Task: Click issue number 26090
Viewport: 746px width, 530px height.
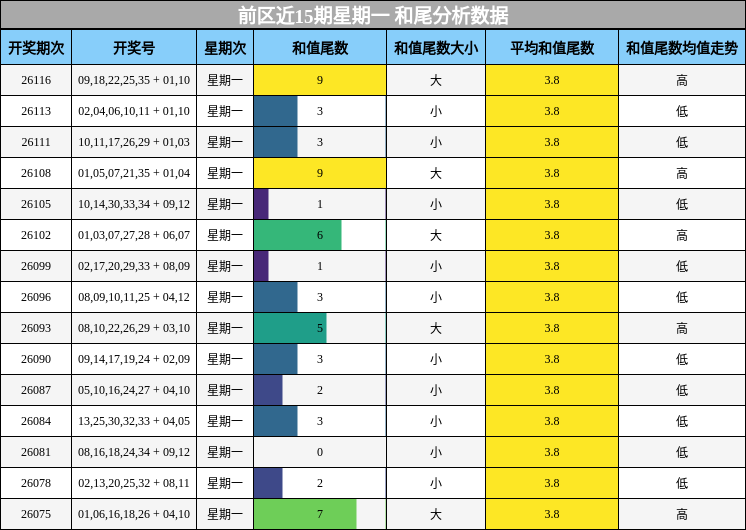Action: click(x=36, y=359)
